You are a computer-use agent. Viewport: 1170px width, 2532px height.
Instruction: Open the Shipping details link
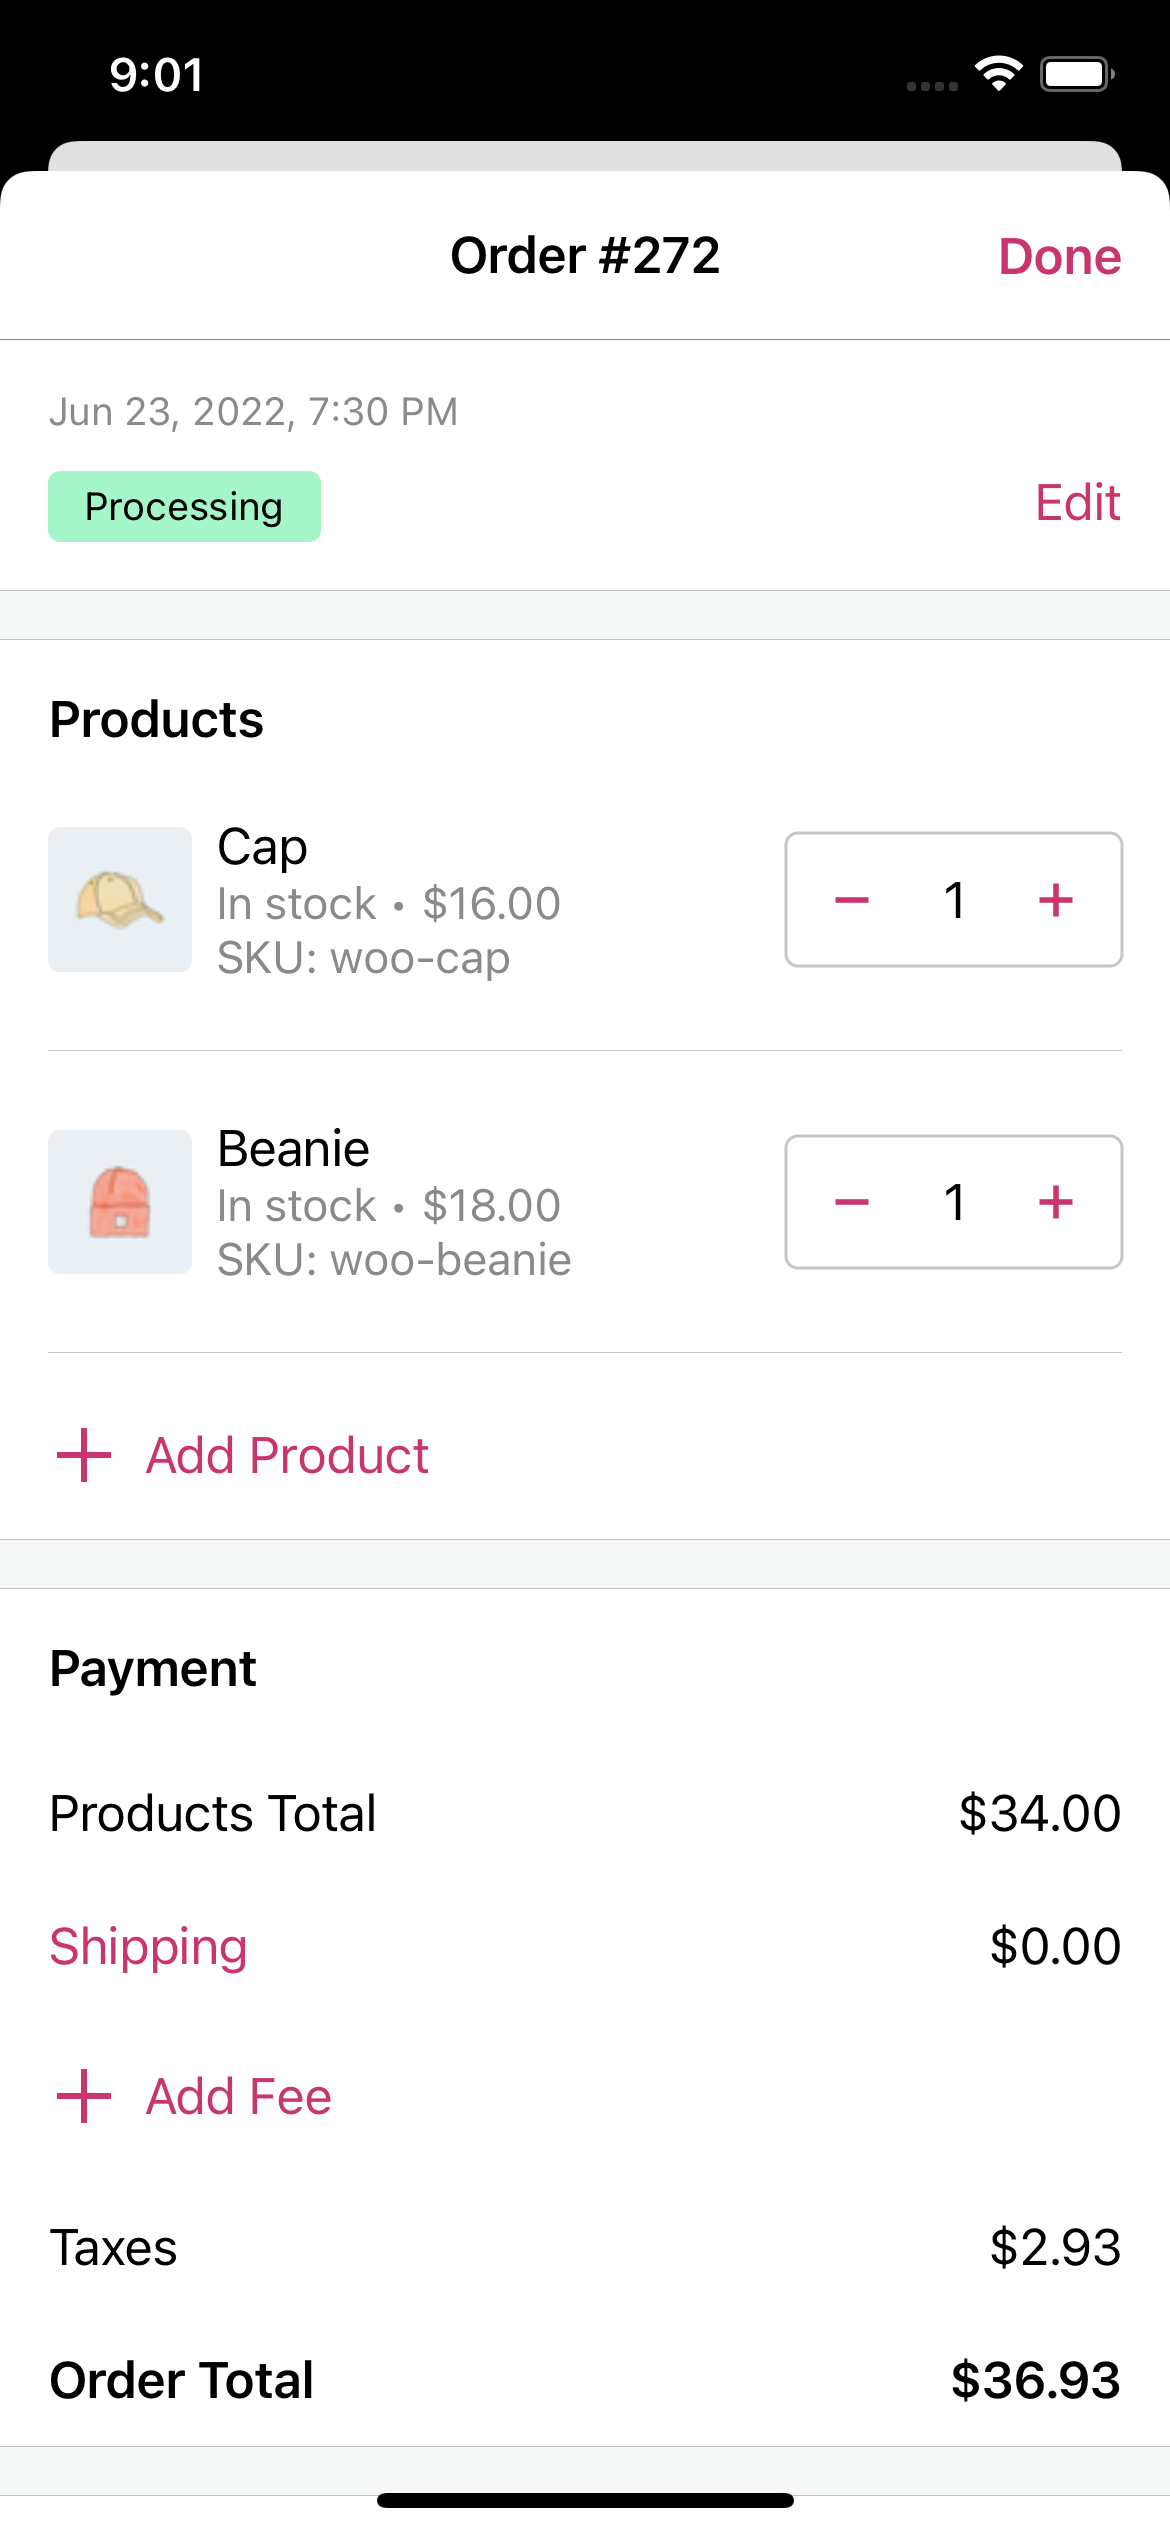(x=149, y=1946)
